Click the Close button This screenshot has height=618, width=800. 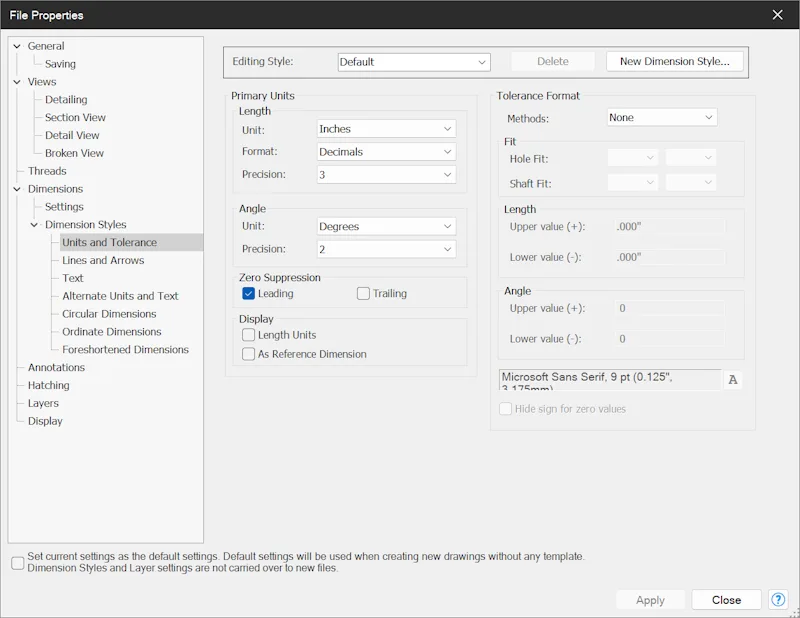coord(727,600)
